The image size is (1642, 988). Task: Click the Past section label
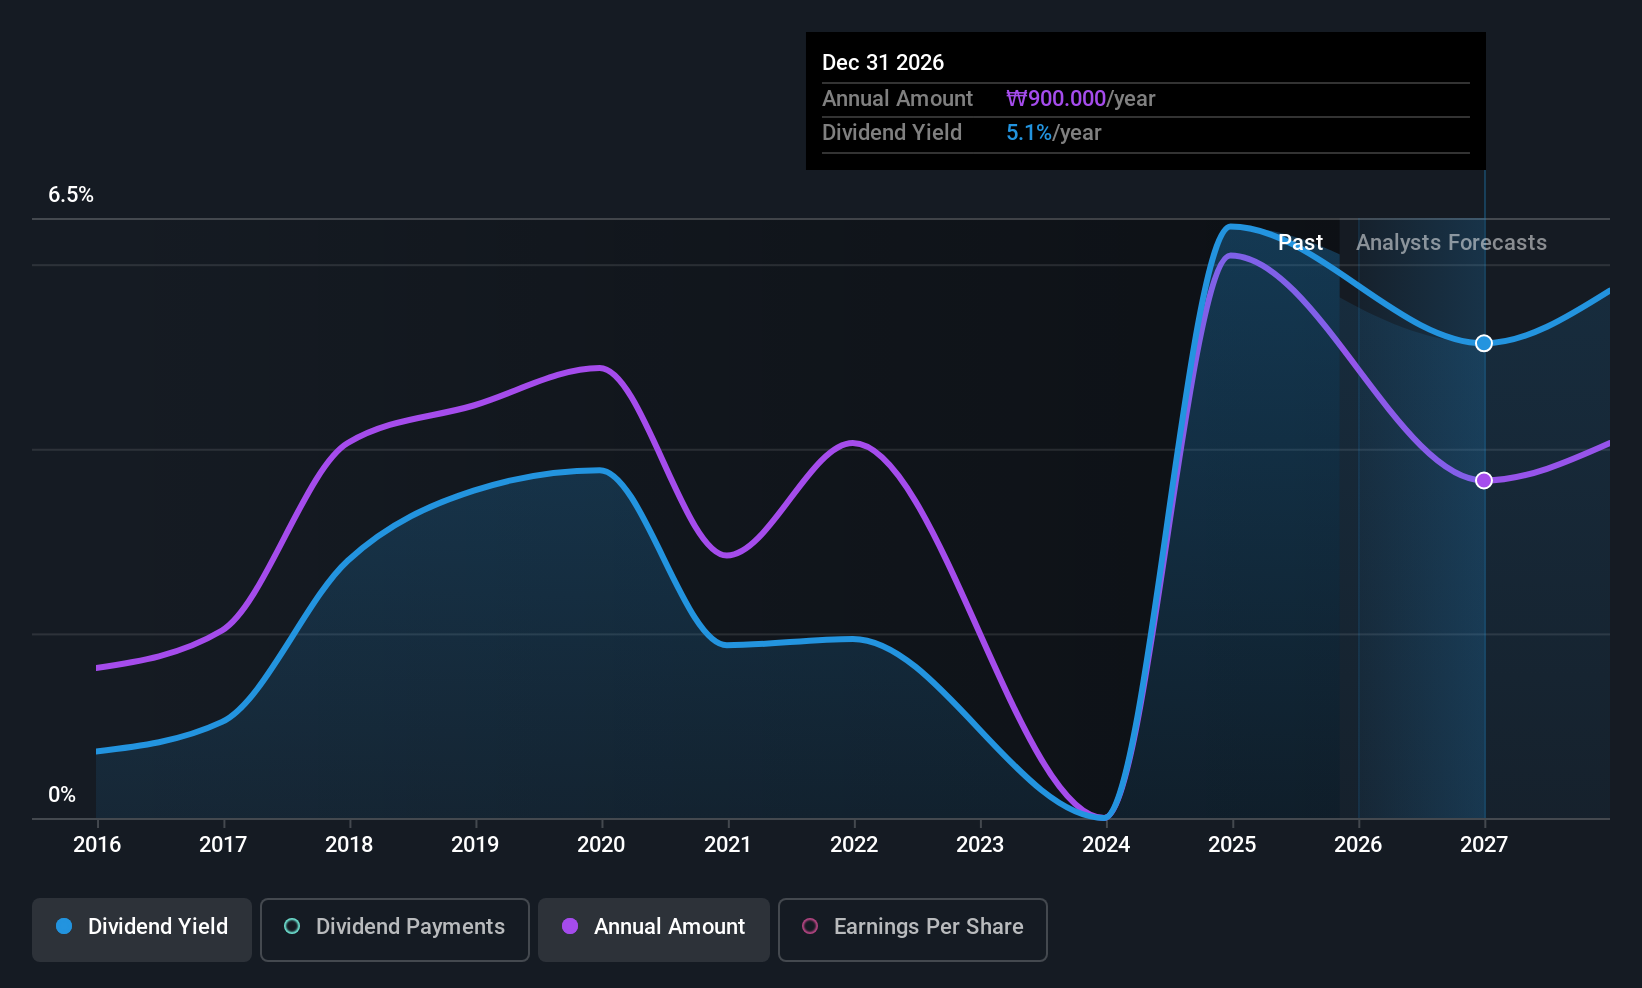(x=1300, y=243)
